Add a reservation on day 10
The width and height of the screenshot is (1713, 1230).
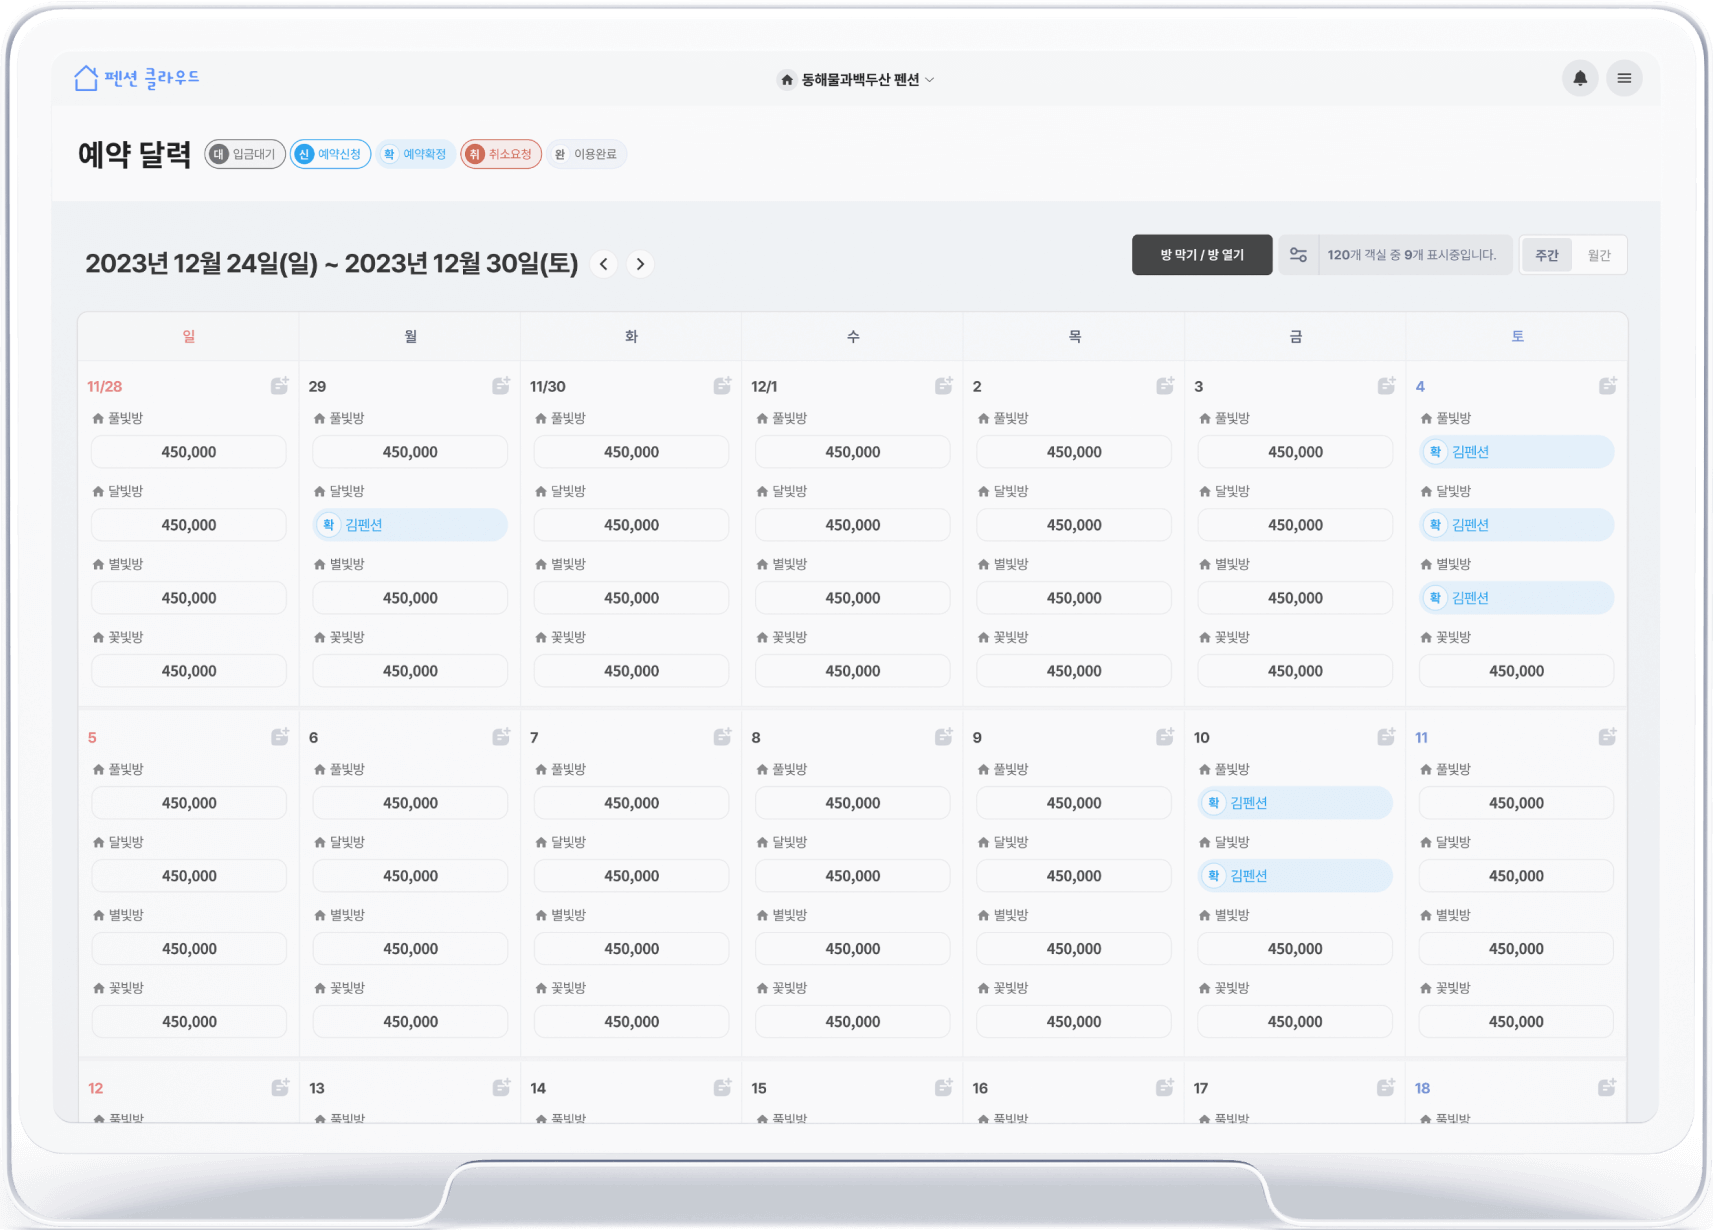(x=1386, y=737)
